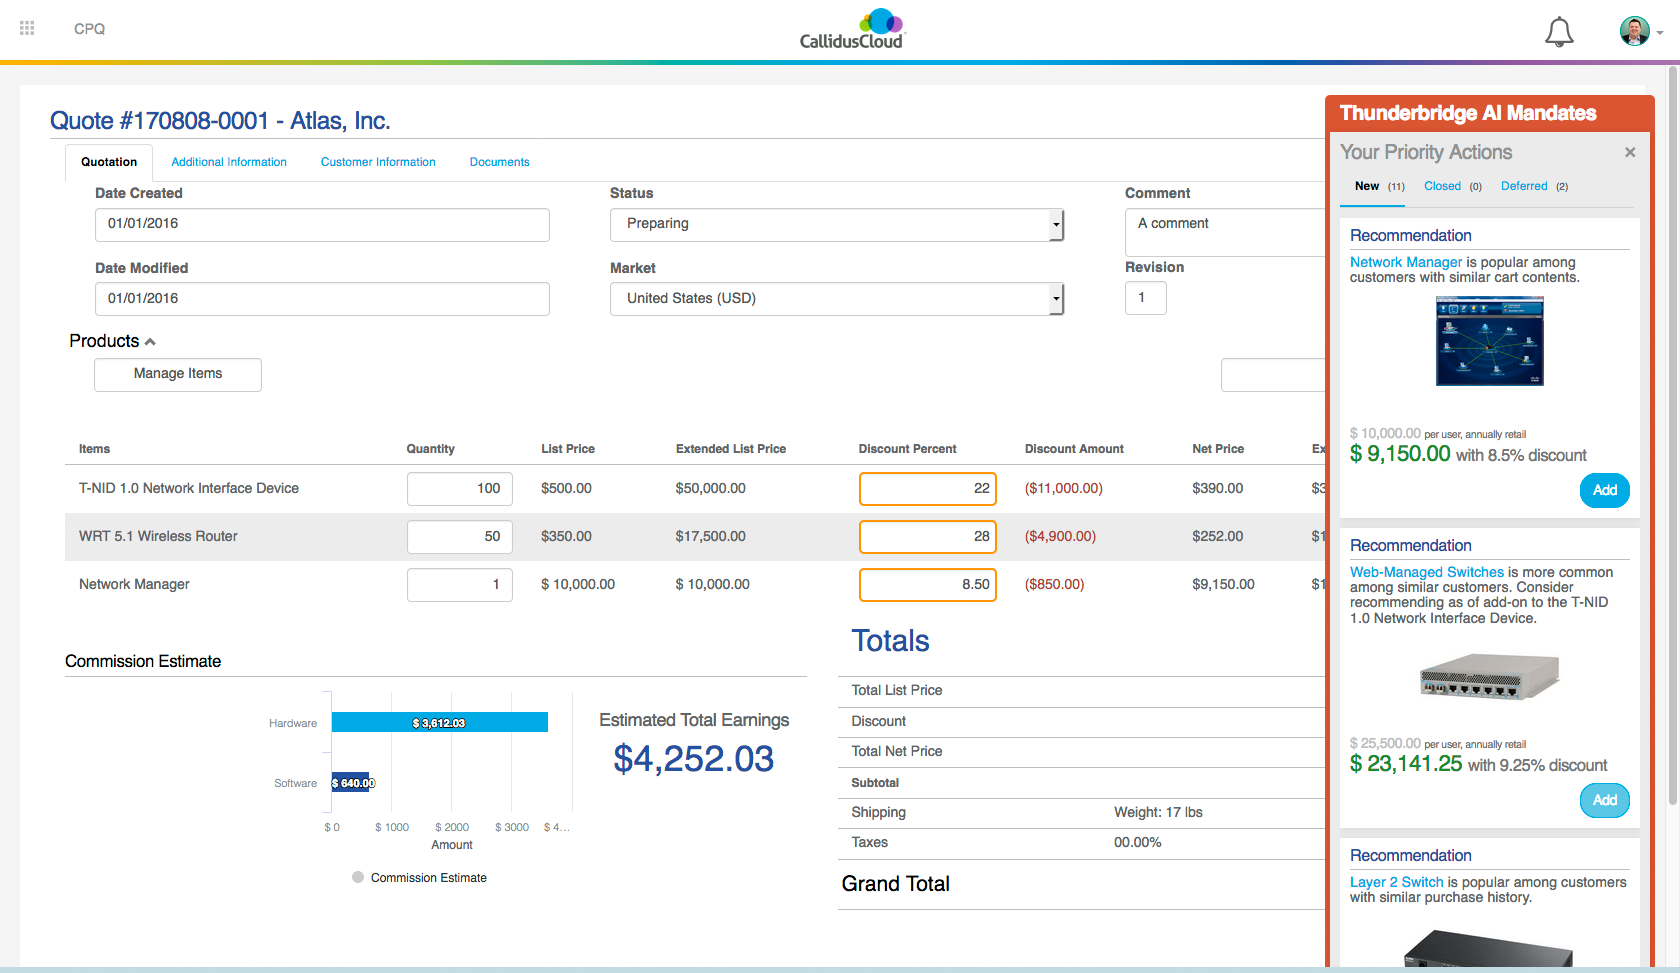Open the app launcher grid icon
The width and height of the screenshot is (1680, 973).
[27, 28]
